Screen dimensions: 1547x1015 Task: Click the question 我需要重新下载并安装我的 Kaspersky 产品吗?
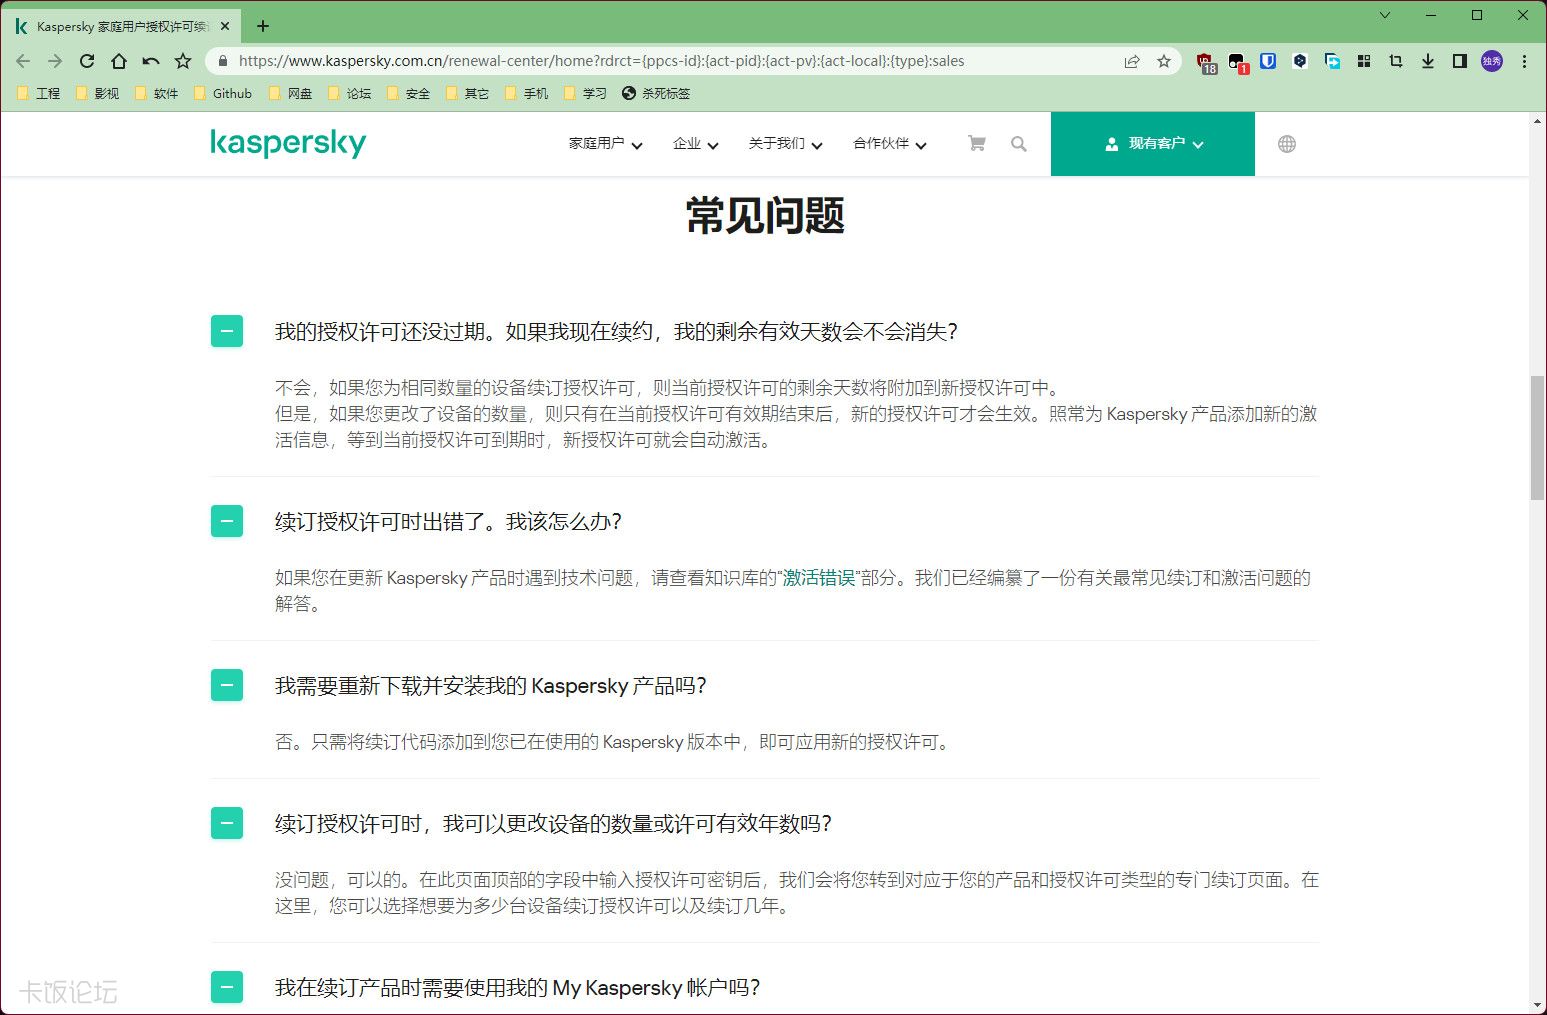491,685
